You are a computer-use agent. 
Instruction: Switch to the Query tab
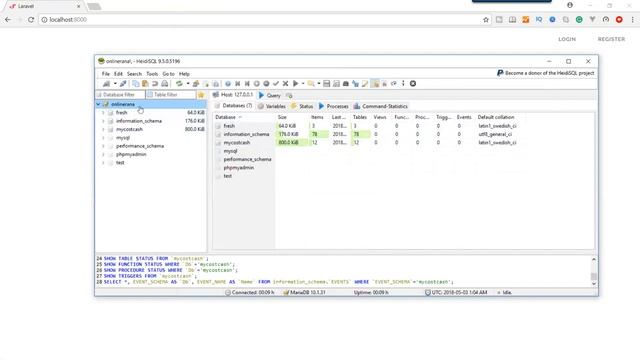pyautogui.click(x=270, y=96)
